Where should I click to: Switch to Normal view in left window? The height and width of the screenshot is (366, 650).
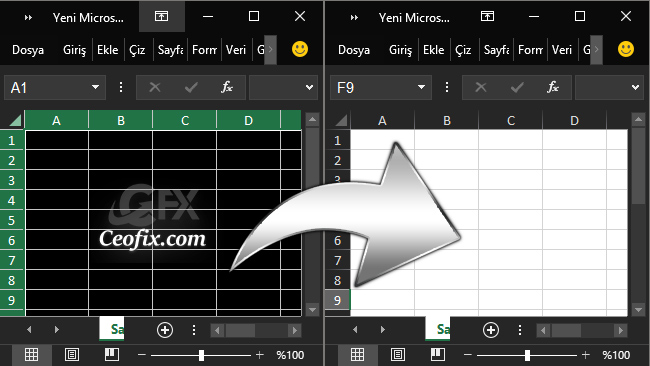[32, 355]
